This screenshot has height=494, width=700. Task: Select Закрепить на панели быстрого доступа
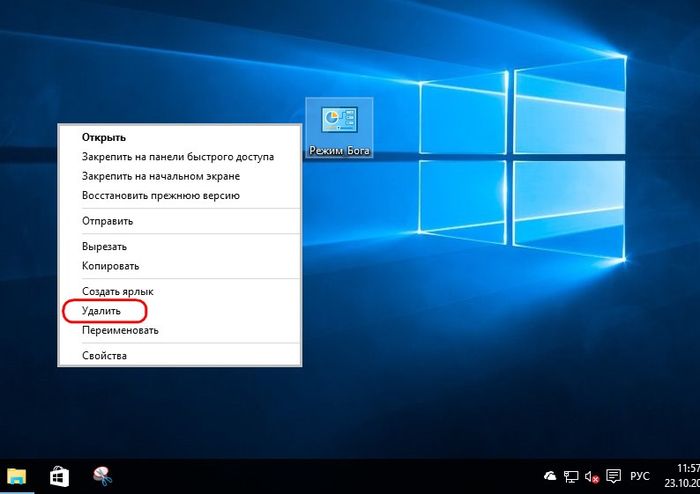tap(177, 156)
